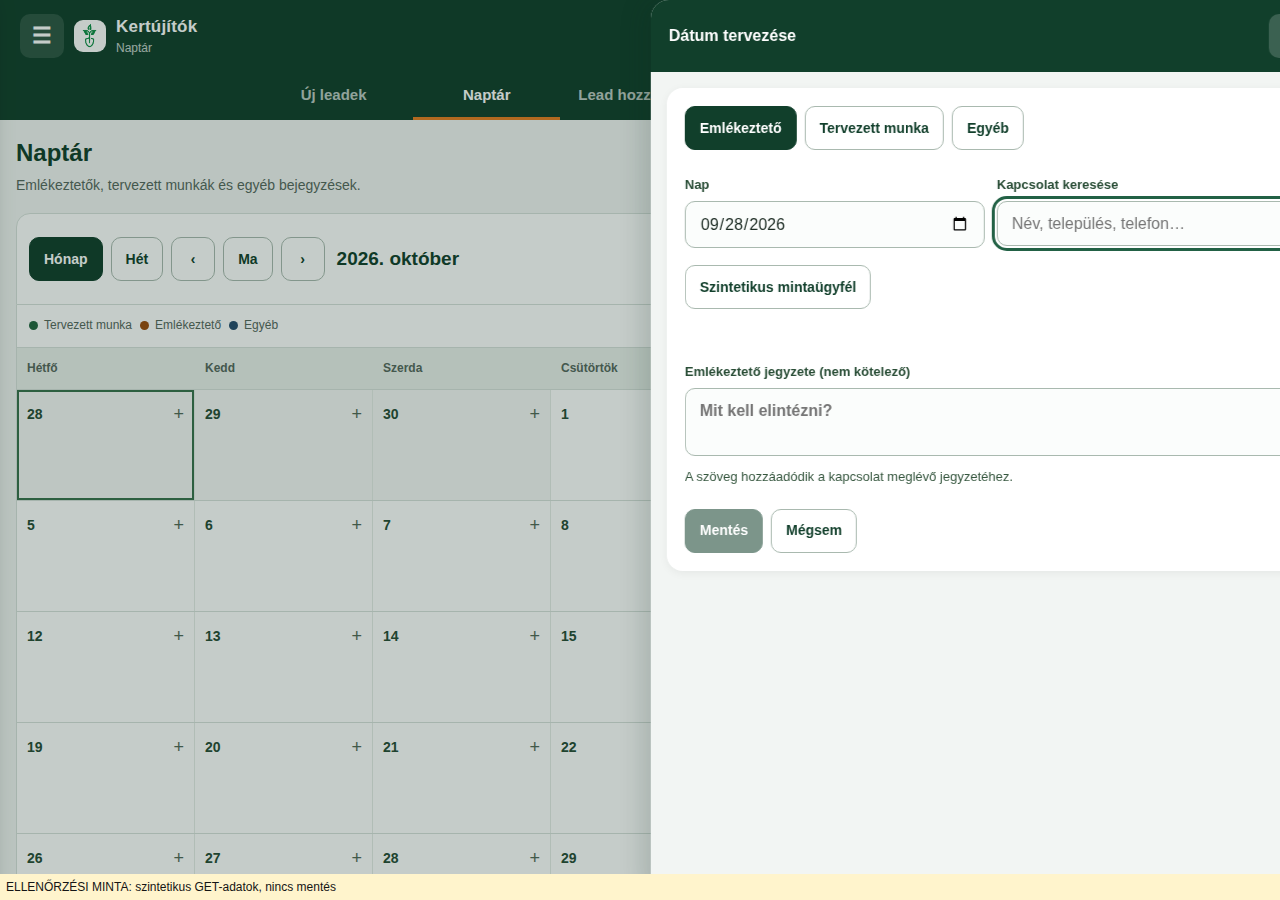1280x900 pixels.
Task: Click the Emlékeztető jegyzete text area
Action: point(983,422)
